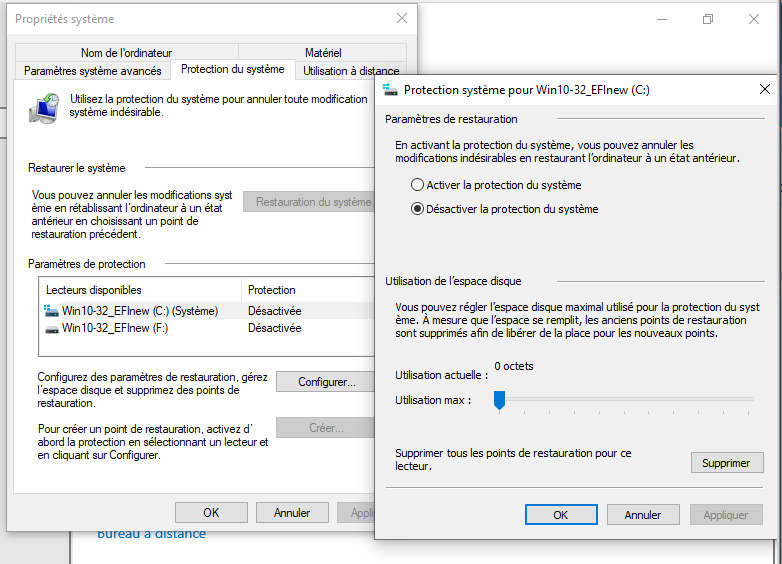Click Supprimer restore points button
782x564 pixels.
click(x=727, y=463)
